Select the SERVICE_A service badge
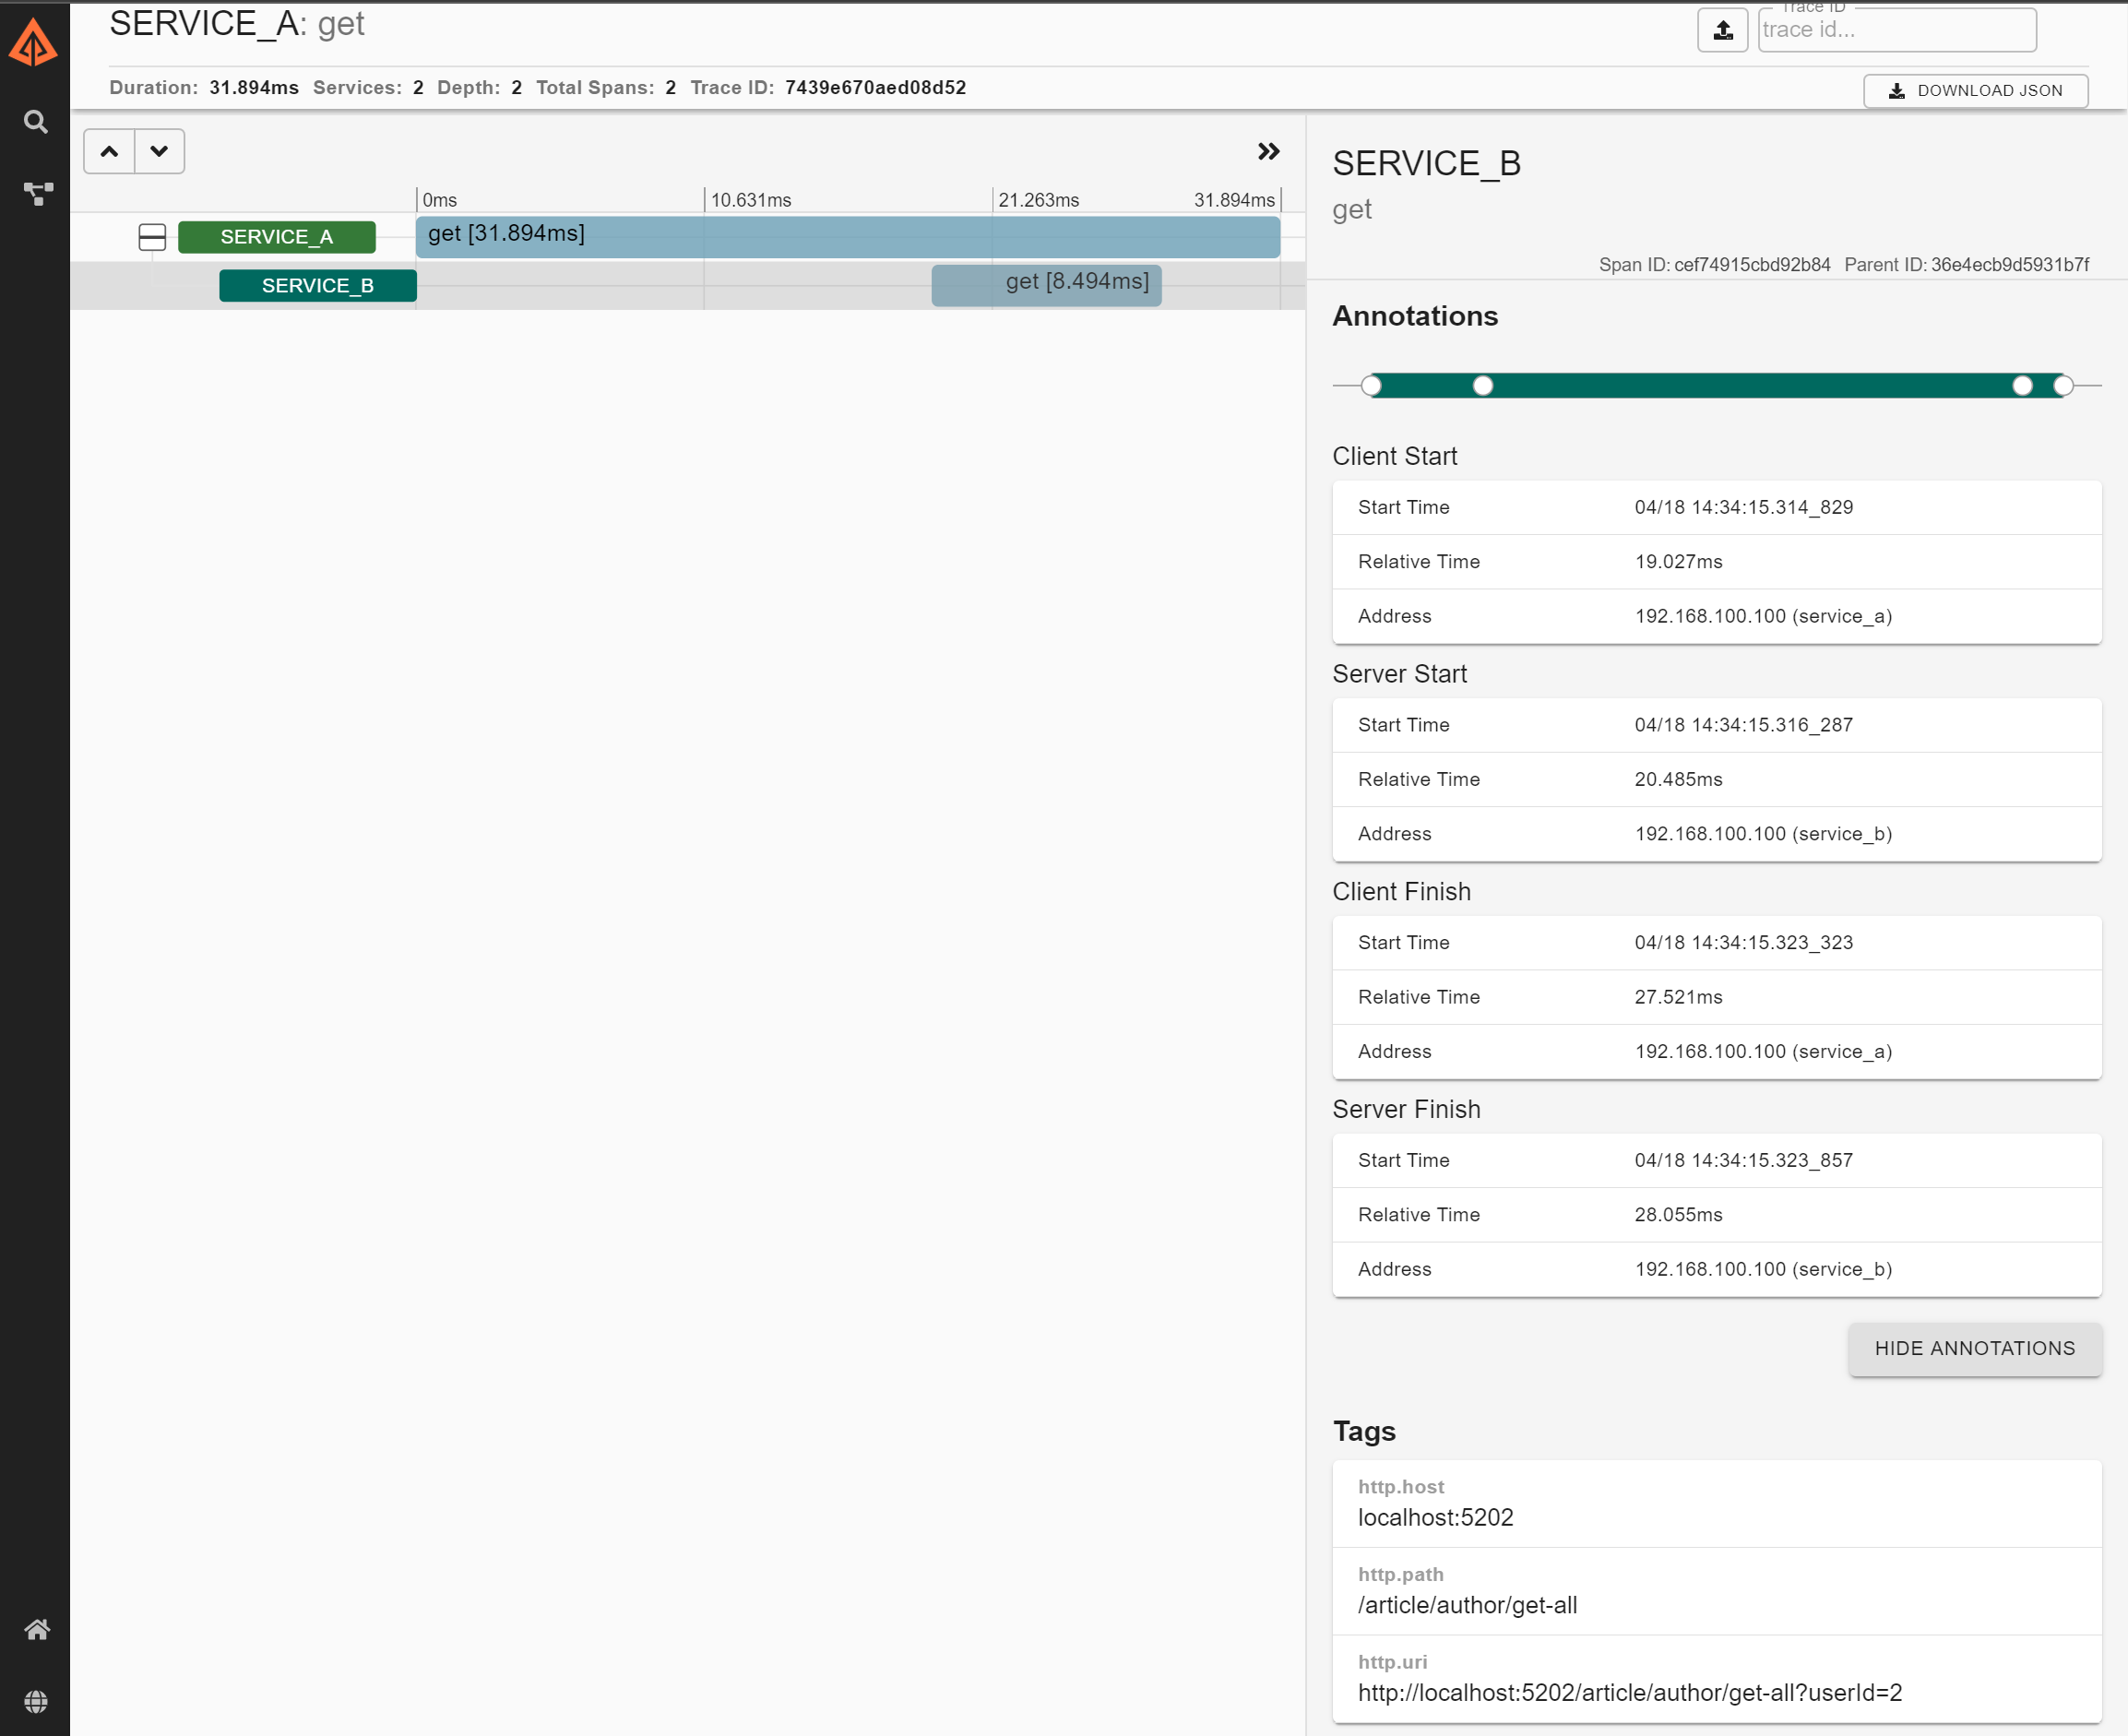Screen dimensions: 2128x1736 277,237
